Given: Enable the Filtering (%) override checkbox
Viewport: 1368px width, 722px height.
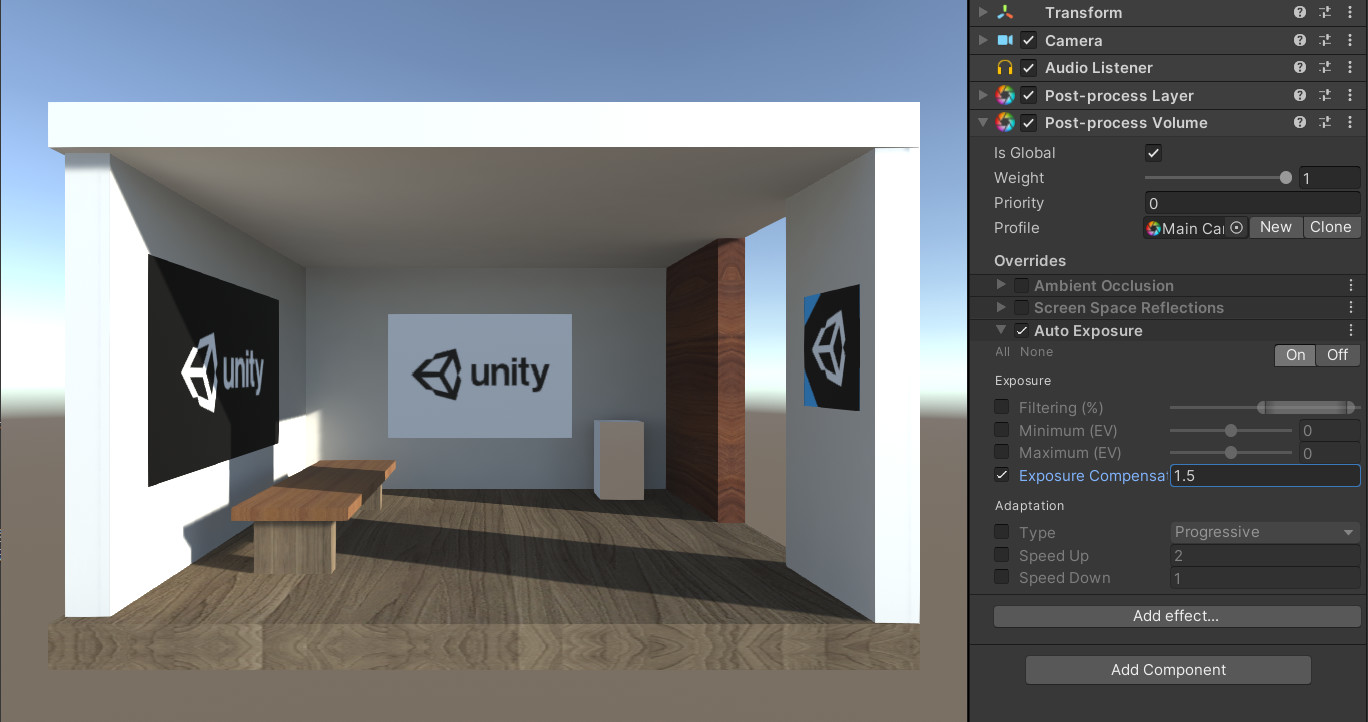Looking at the screenshot, I should point(1002,407).
